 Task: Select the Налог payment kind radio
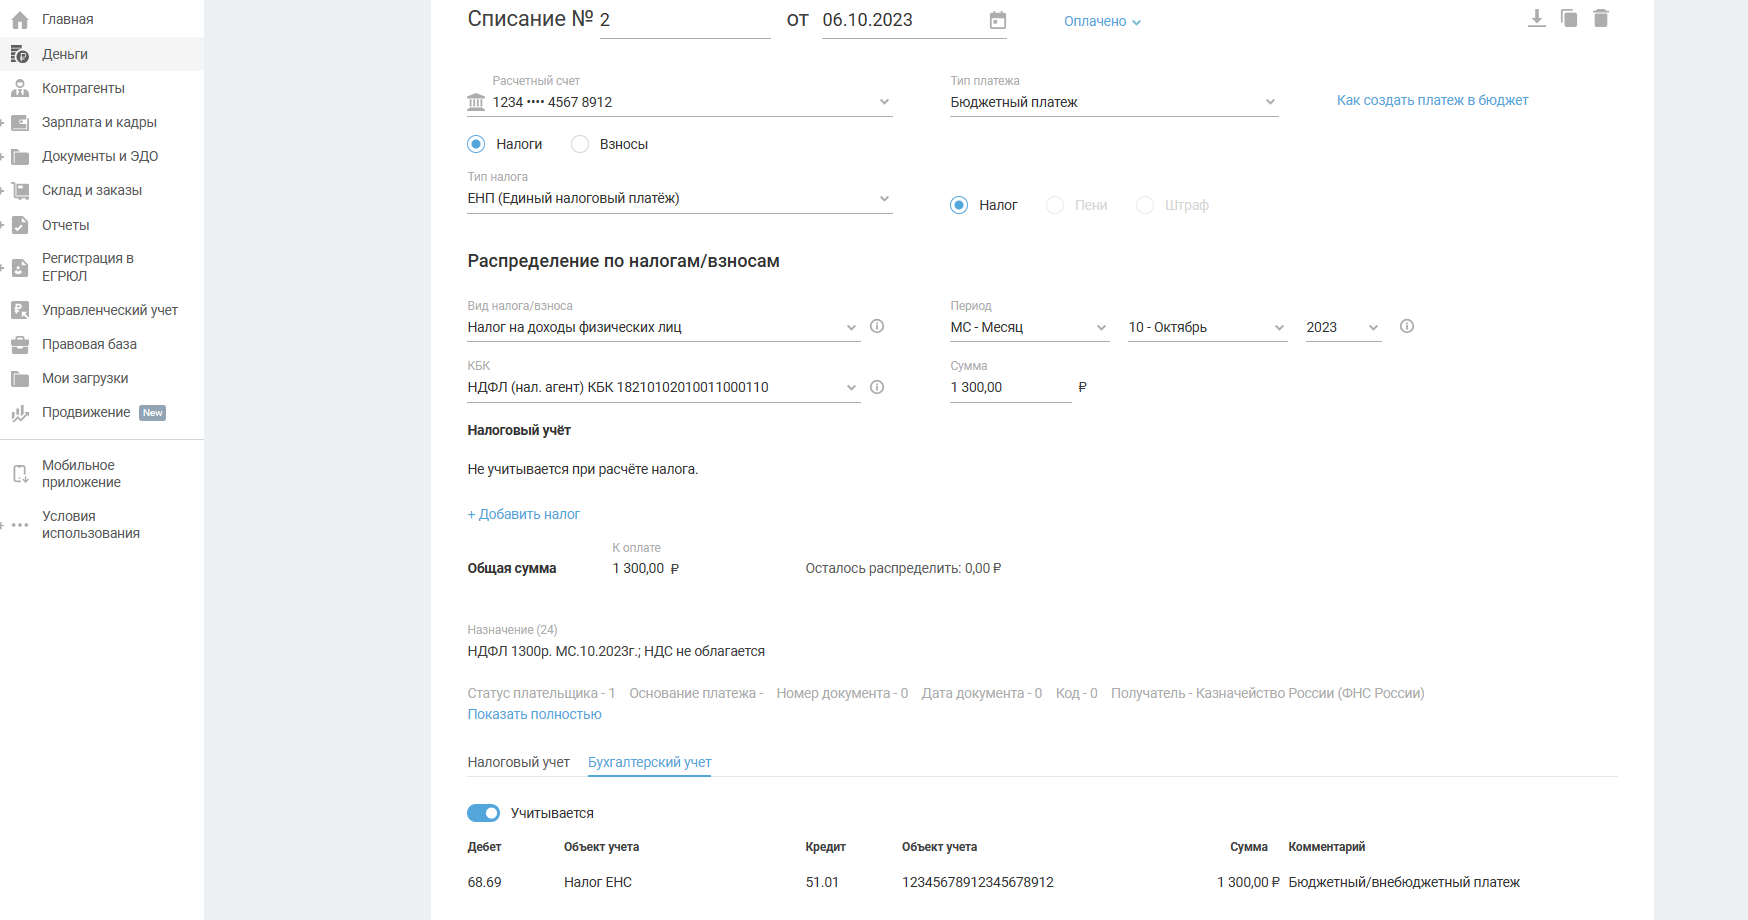pos(959,205)
